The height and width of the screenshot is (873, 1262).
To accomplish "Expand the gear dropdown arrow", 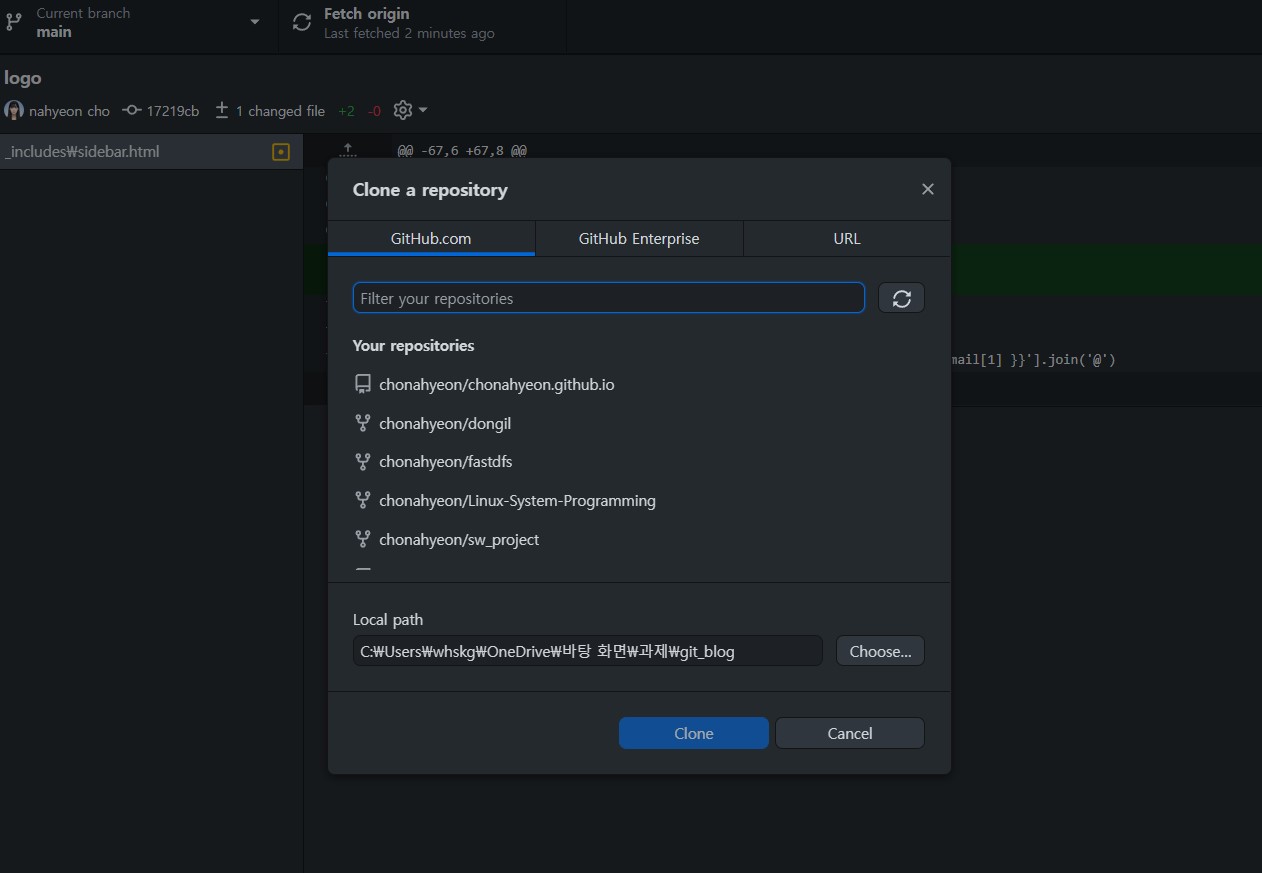I will coord(421,110).
